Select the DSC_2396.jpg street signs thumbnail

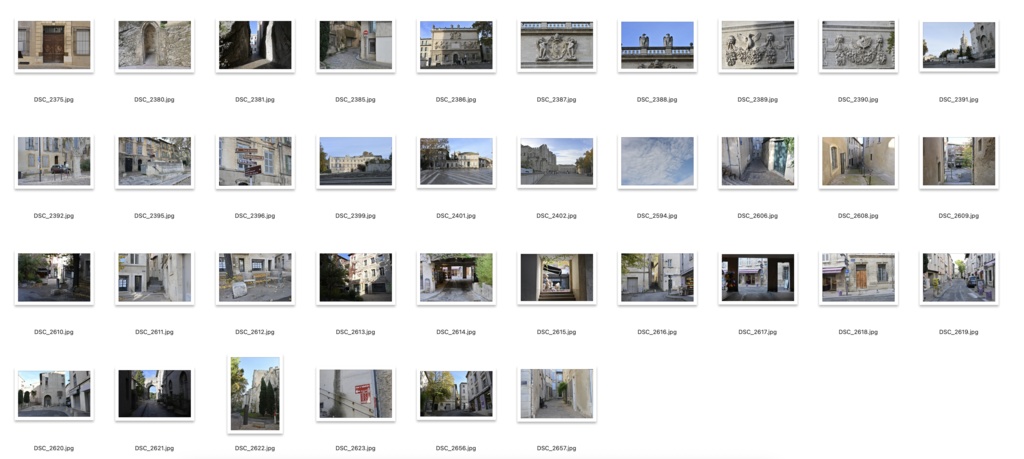(255, 161)
